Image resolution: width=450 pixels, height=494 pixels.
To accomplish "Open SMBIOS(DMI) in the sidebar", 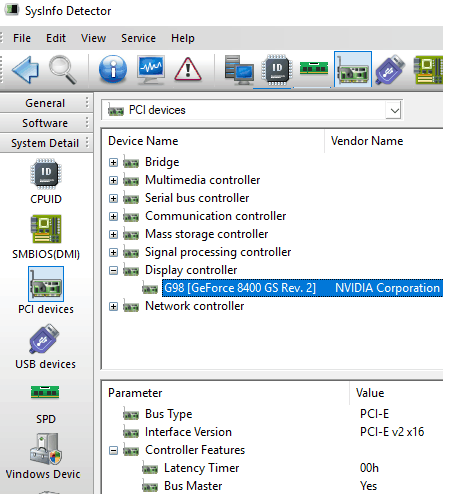I will pyautogui.click(x=46, y=237).
